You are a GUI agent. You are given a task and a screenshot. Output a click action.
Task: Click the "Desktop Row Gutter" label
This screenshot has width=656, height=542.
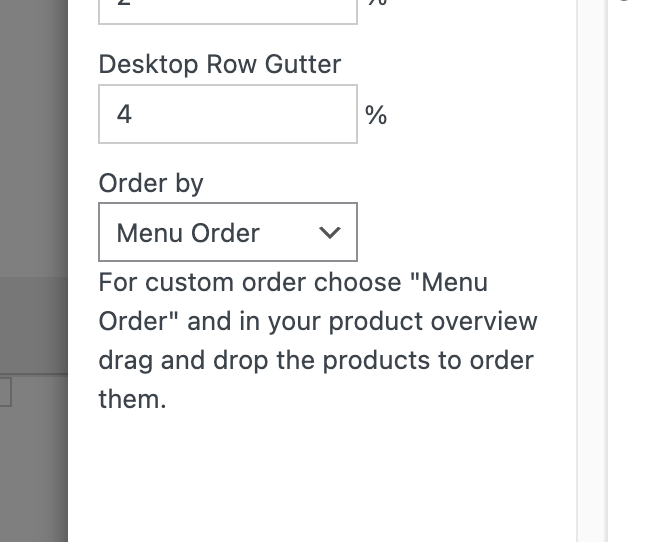[x=219, y=65]
